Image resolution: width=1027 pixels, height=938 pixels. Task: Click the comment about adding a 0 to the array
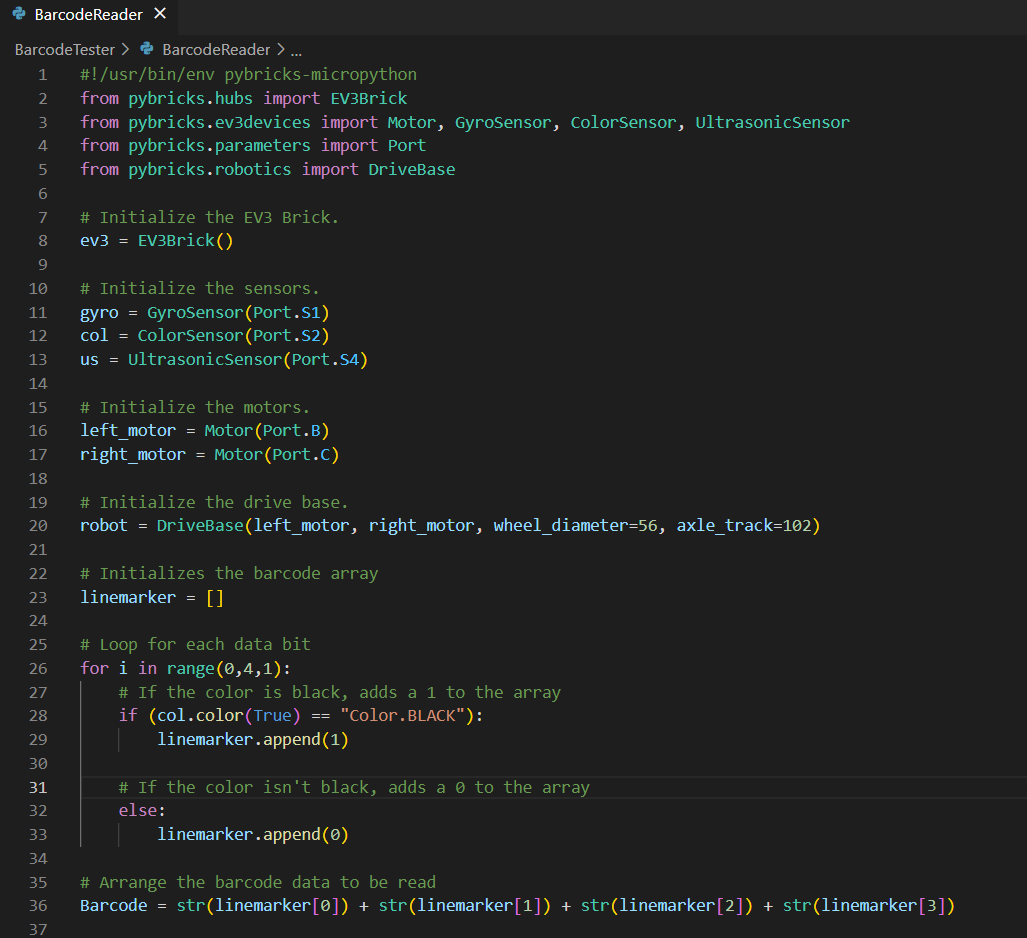[x=354, y=787]
